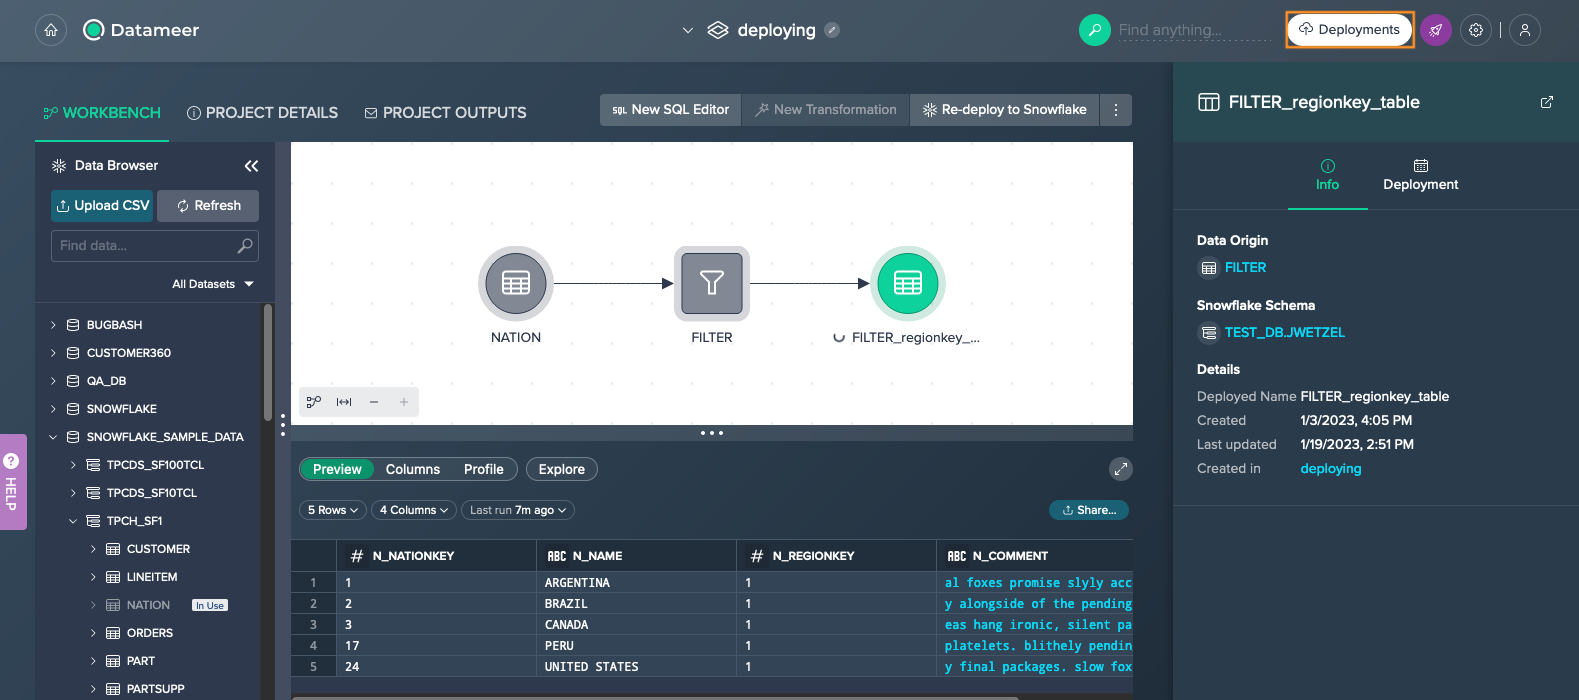The image size is (1579, 700).
Task: Open PROJECT OUTPUTS tab
Action: [x=445, y=113]
